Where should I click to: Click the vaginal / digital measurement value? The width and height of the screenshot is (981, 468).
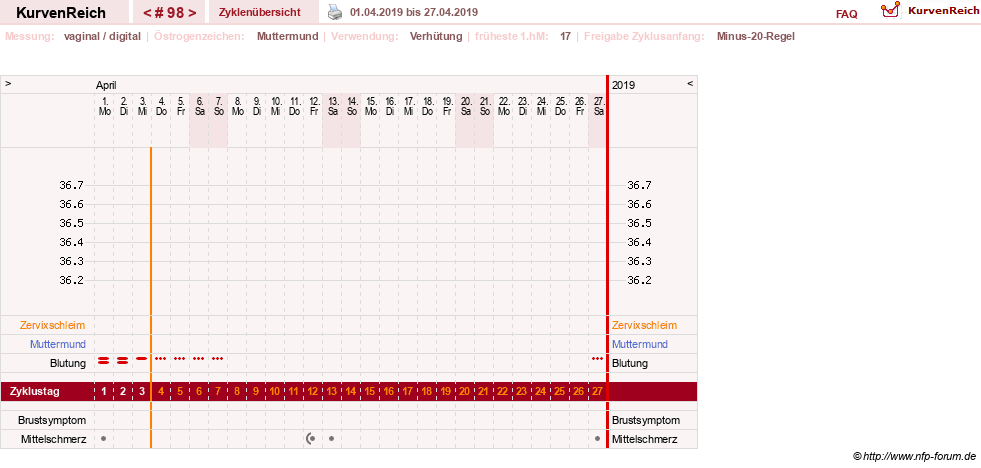tap(102, 36)
